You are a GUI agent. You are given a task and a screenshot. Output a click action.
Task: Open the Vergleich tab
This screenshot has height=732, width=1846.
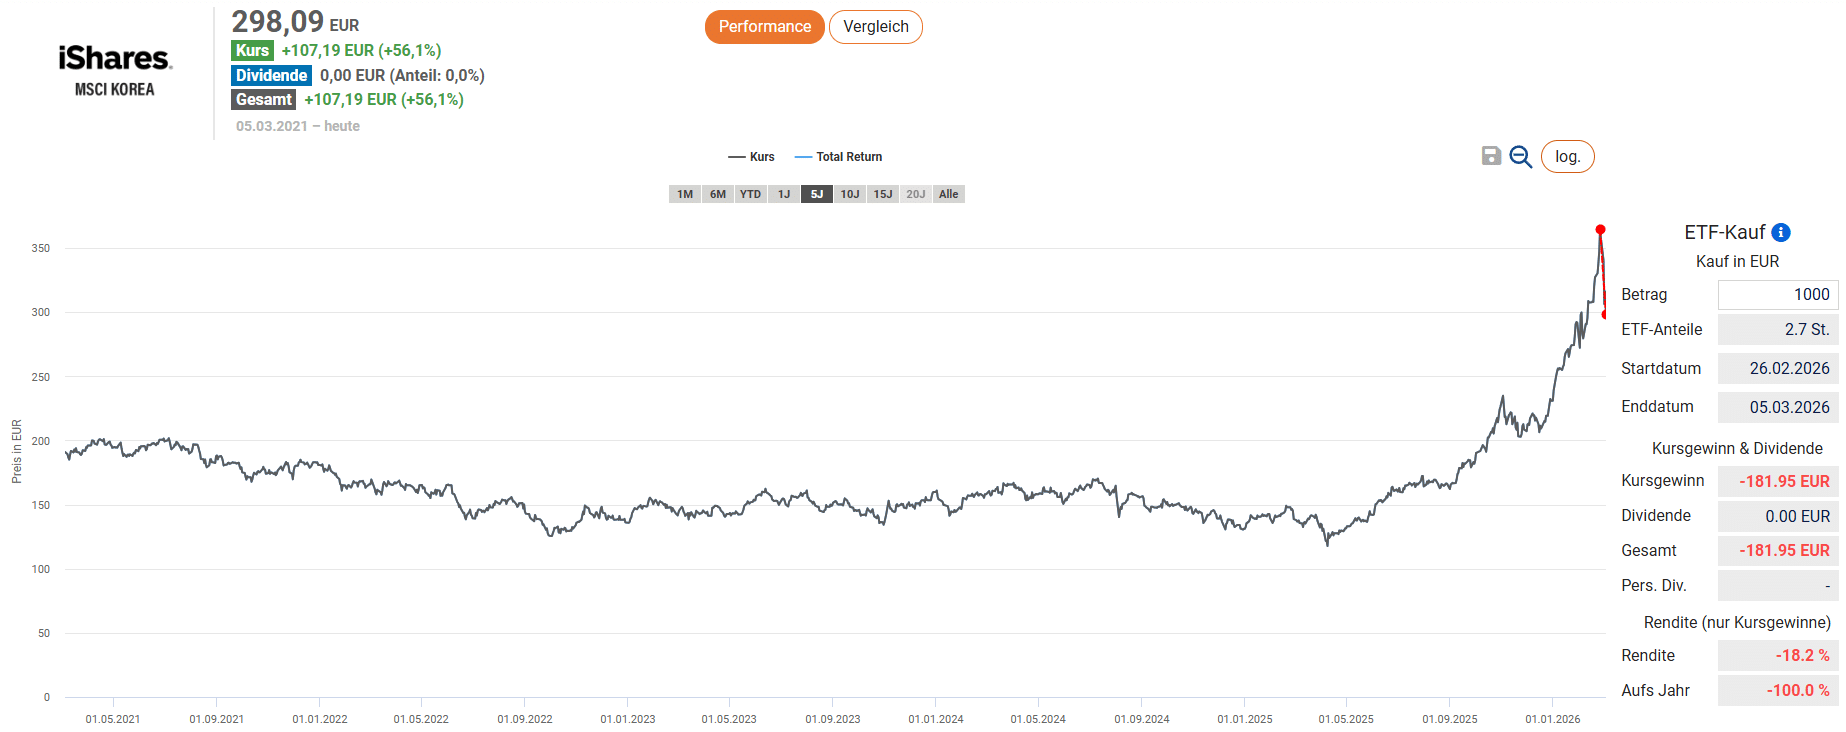pyautogui.click(x=875, y=27)
